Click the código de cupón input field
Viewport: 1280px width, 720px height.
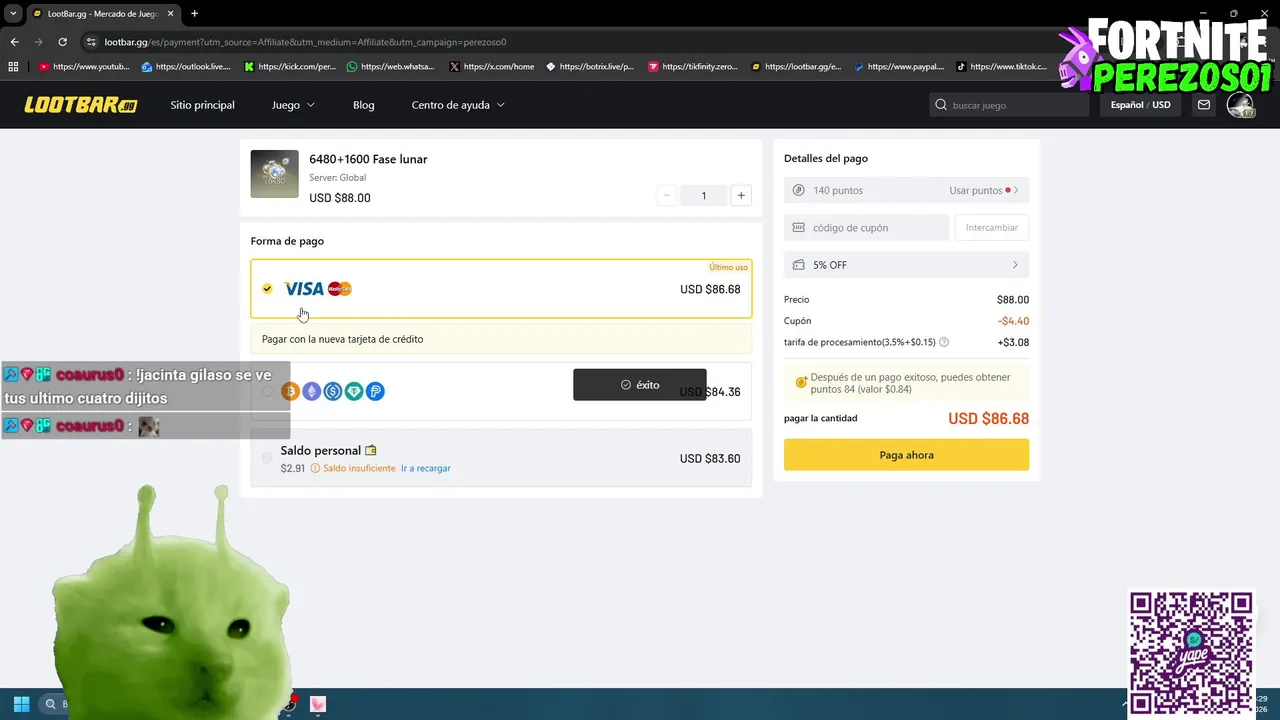coord(866,228)
